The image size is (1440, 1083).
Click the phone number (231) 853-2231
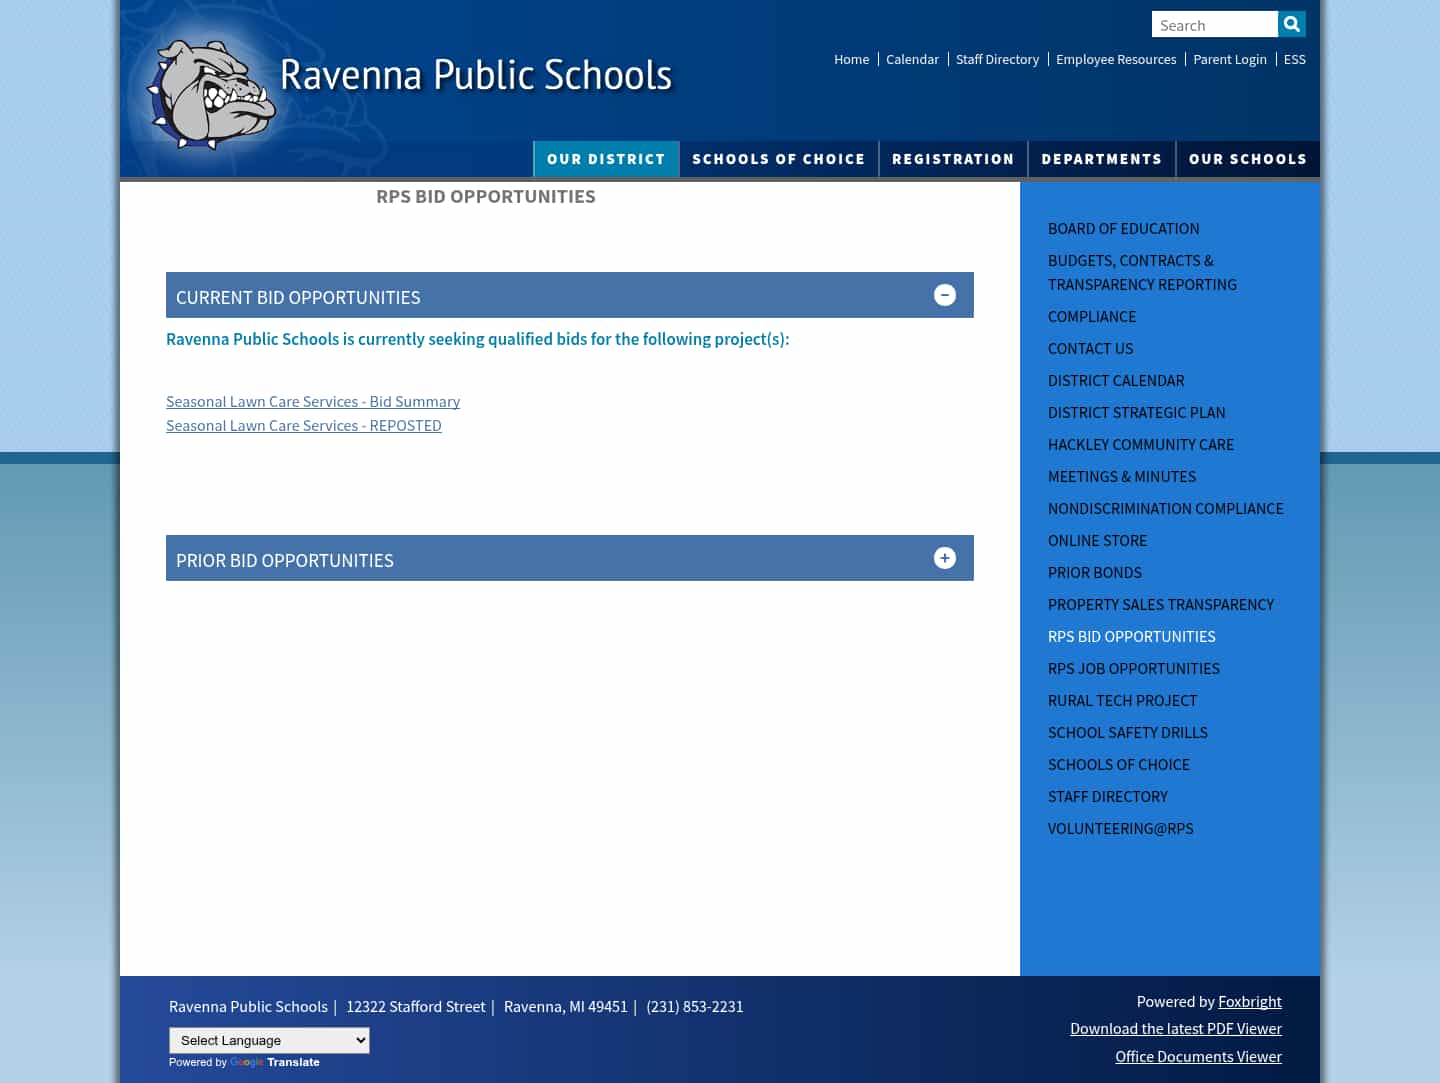pyautogui.click(x=695, y=1006)
